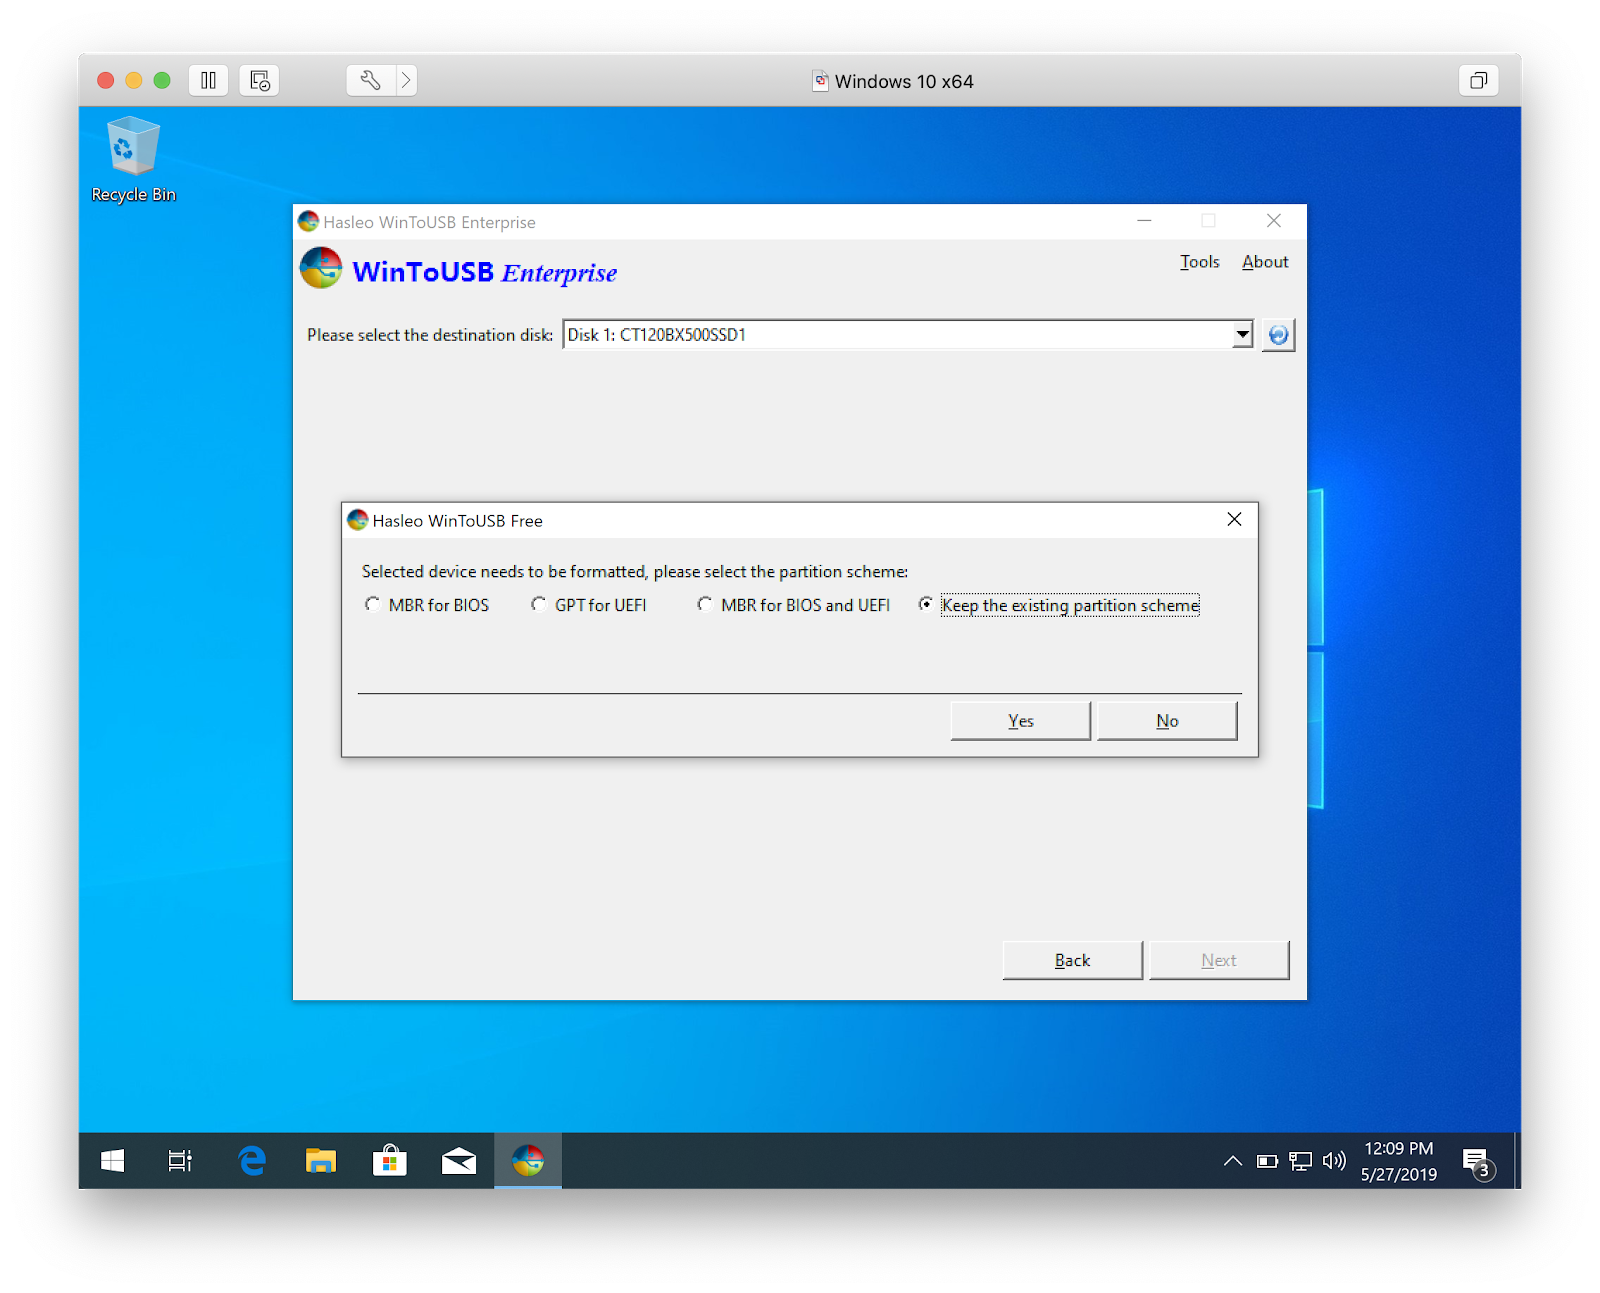Open the Windows Start menu

(x=113, y=1161)
